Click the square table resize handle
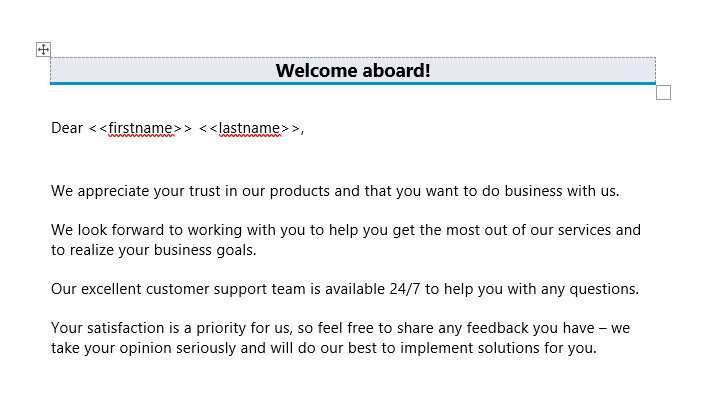Image resolution: width=706 pixels, height=408 pixels. 663,92
